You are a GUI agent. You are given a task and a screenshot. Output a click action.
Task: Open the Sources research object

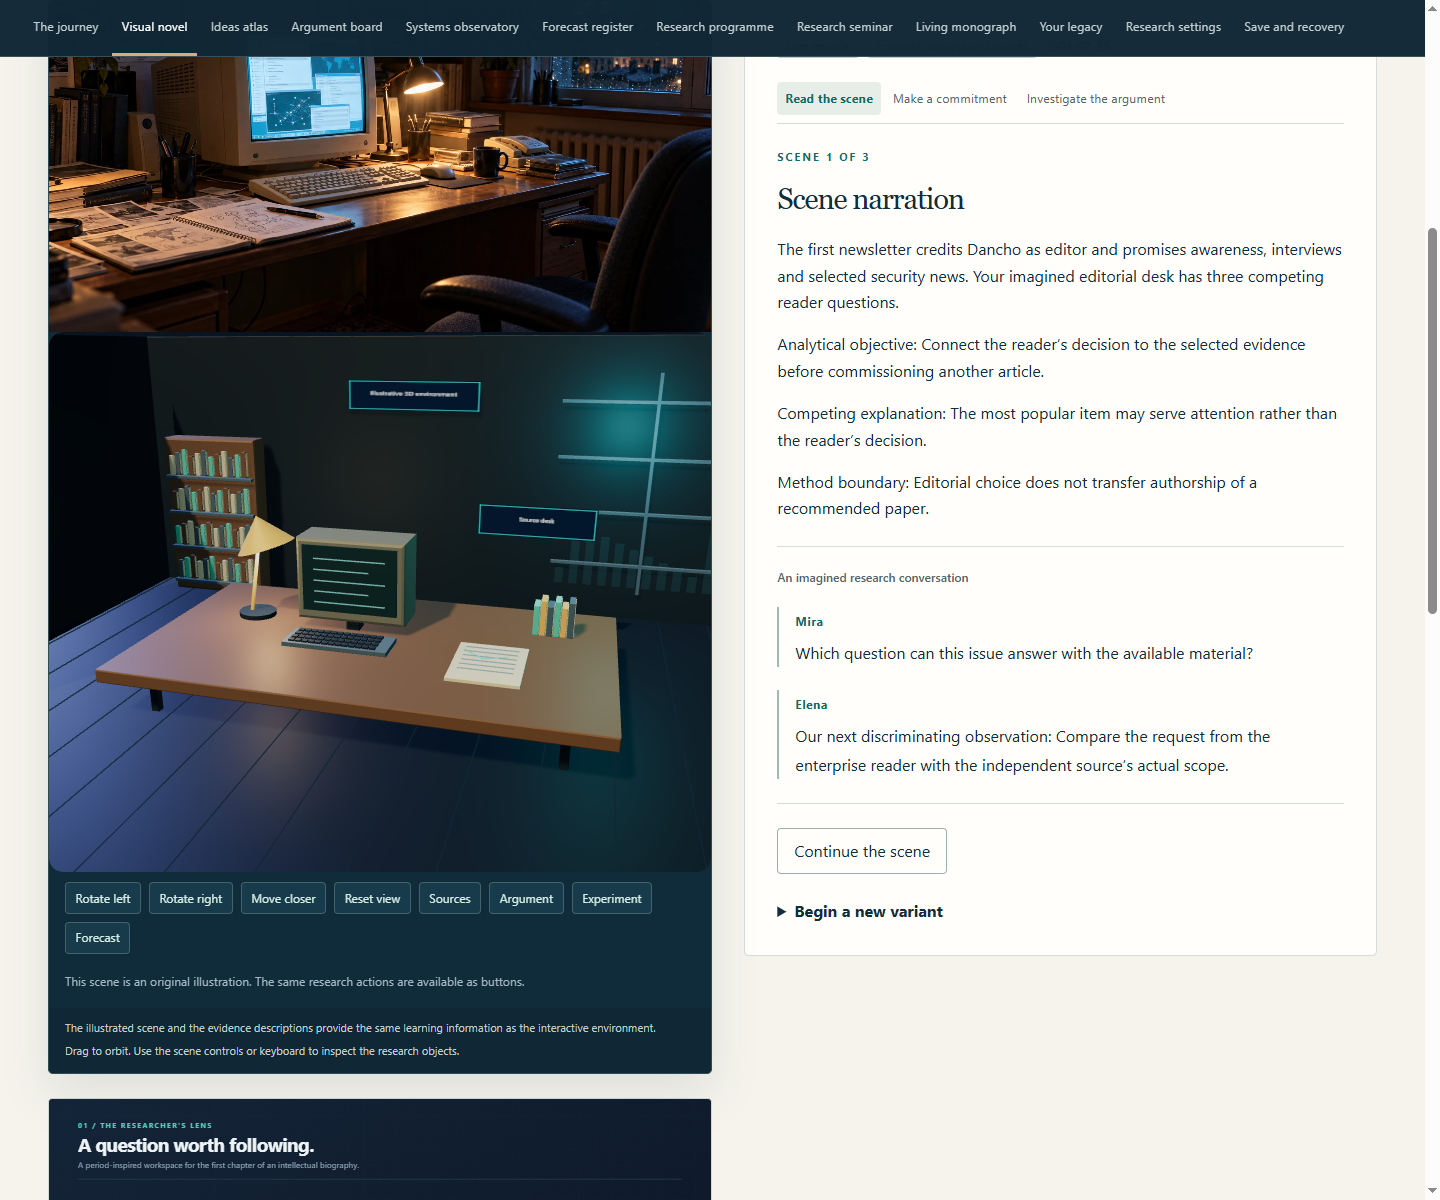tap(450, 899)
